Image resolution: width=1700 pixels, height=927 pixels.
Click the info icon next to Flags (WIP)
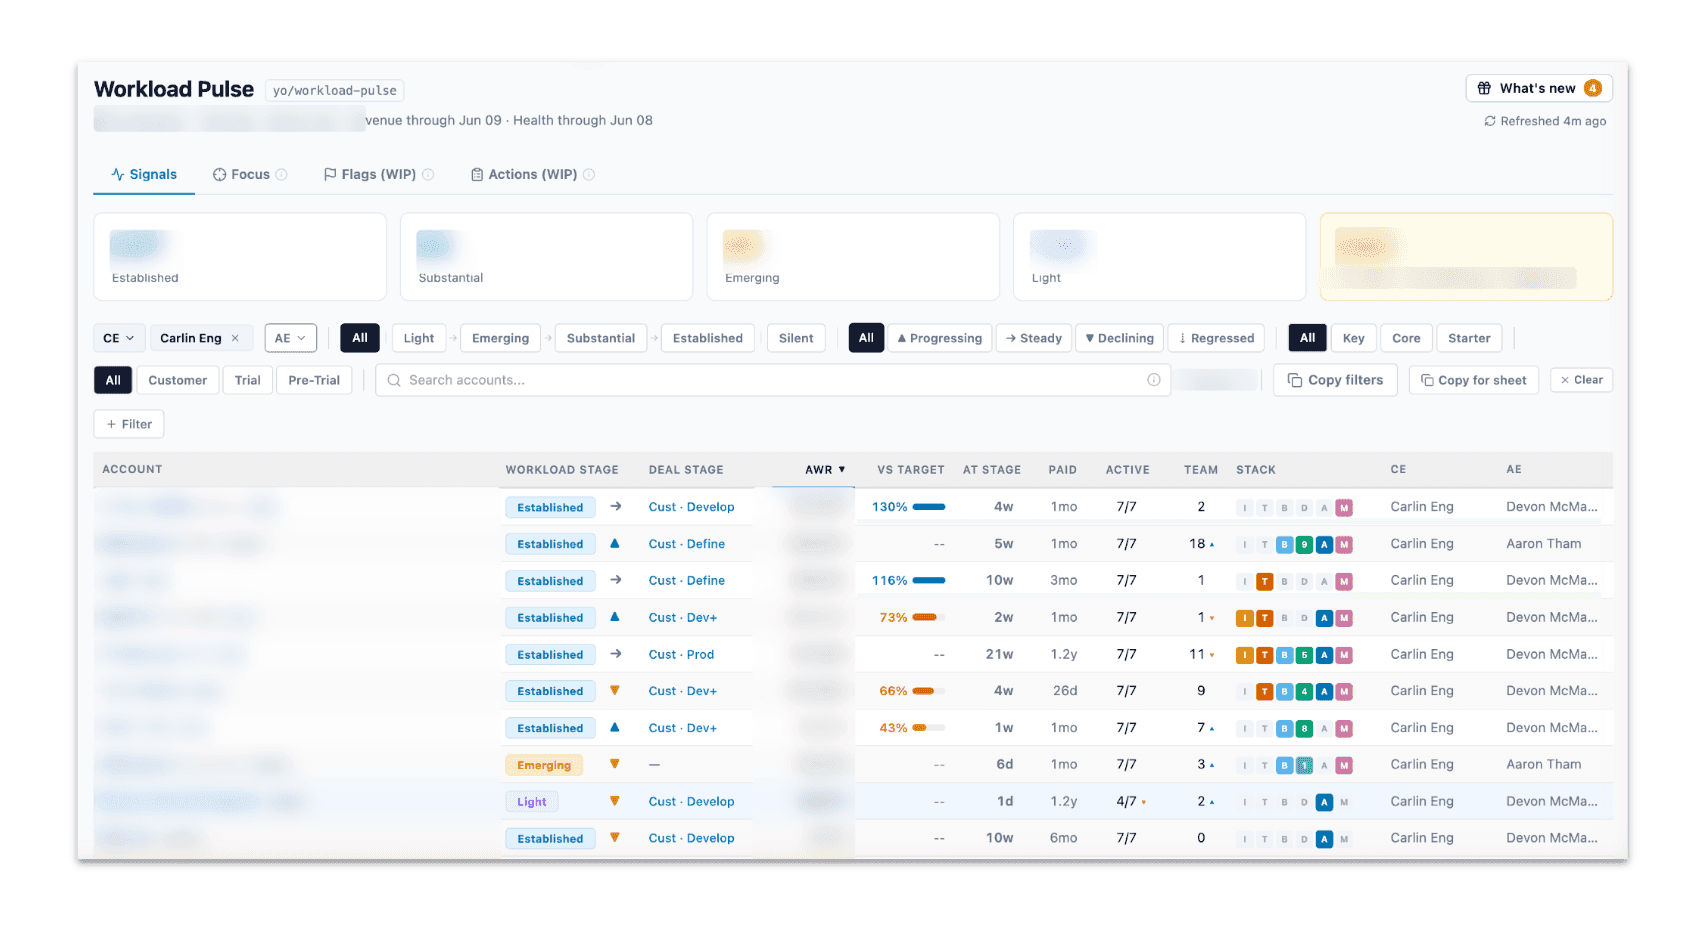[428, 174]
